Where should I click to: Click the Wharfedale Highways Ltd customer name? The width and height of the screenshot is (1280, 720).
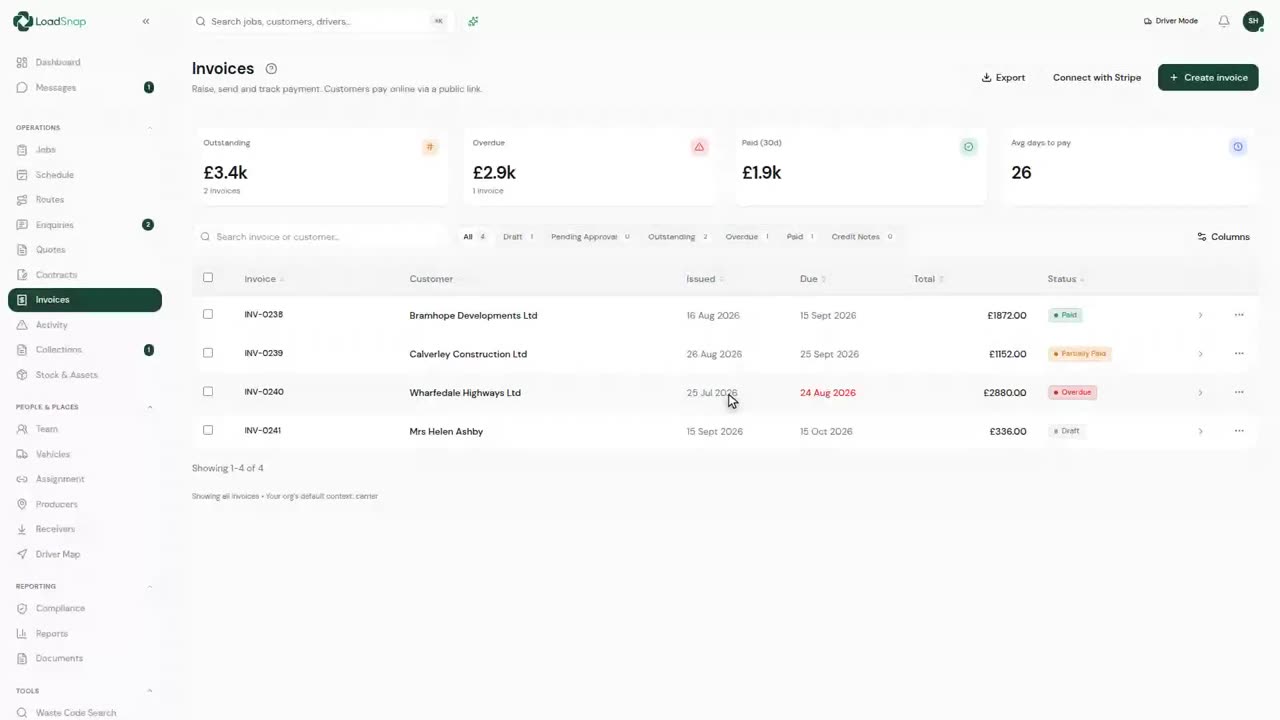click(x=465, y=393)
